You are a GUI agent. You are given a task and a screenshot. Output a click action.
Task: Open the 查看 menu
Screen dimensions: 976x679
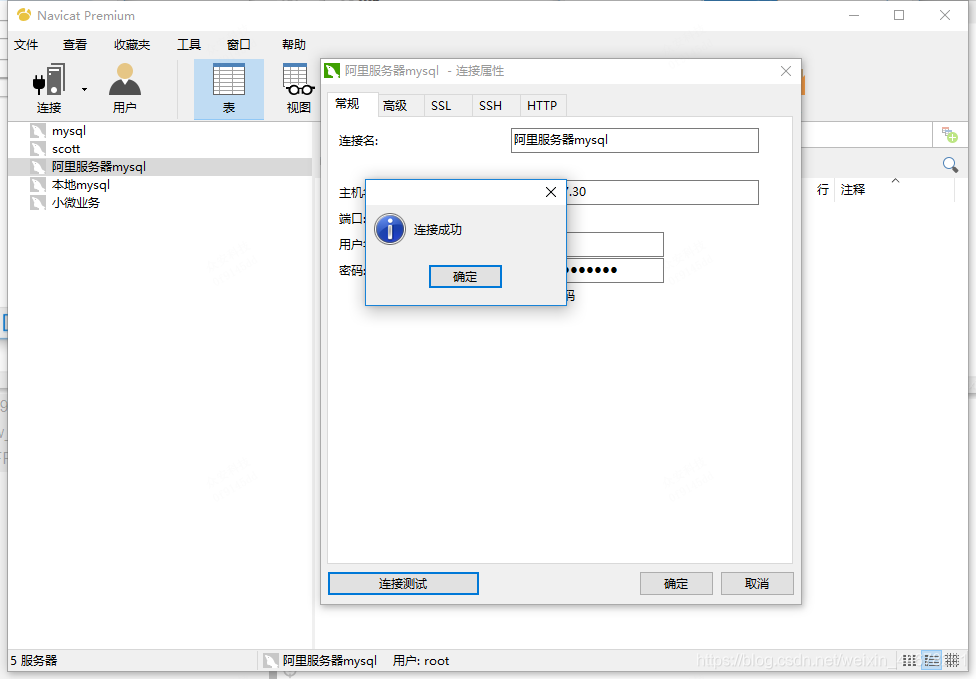[75, 45]
